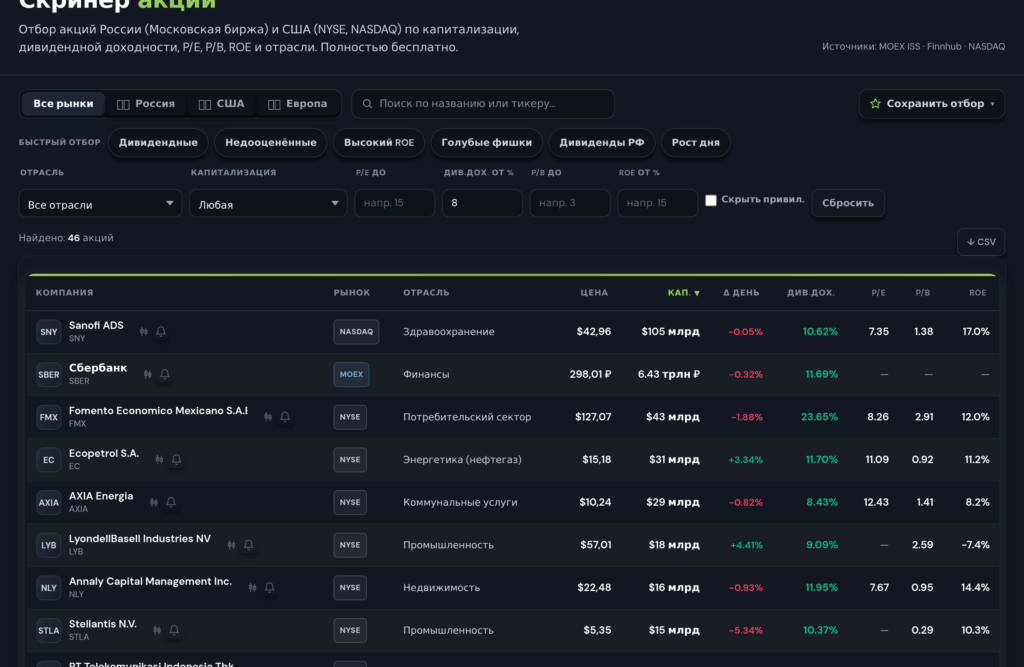Click the bell icon for LyondellBasell Industries NV
This screenshot has width=1024, height=667.
[x=249, y=545]
